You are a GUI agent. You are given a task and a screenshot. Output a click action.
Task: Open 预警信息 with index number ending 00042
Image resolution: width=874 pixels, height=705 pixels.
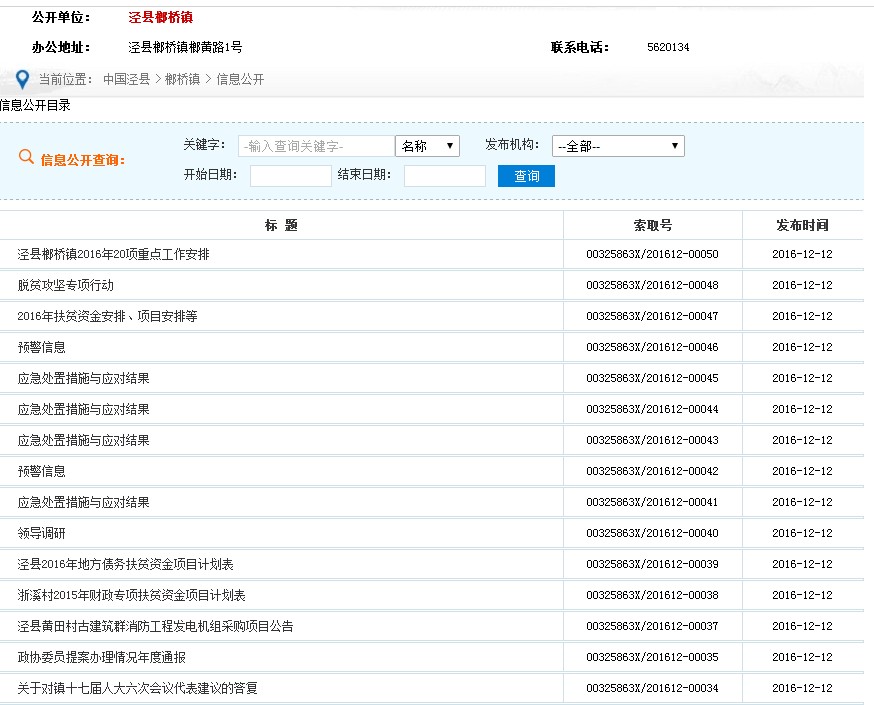coord(42,471)
